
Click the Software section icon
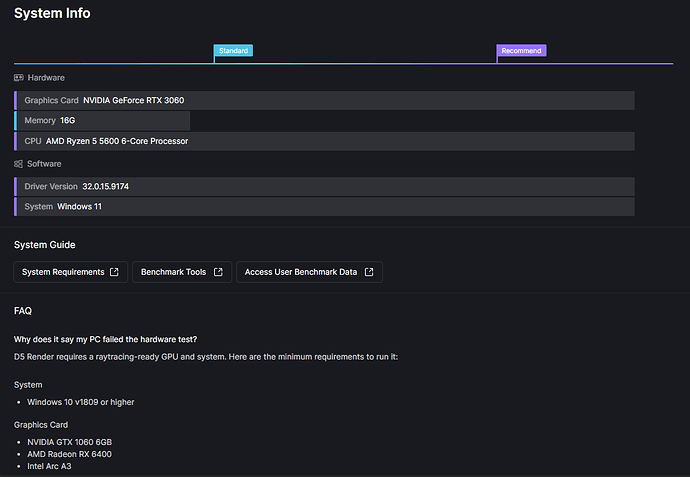pos(19,164)
